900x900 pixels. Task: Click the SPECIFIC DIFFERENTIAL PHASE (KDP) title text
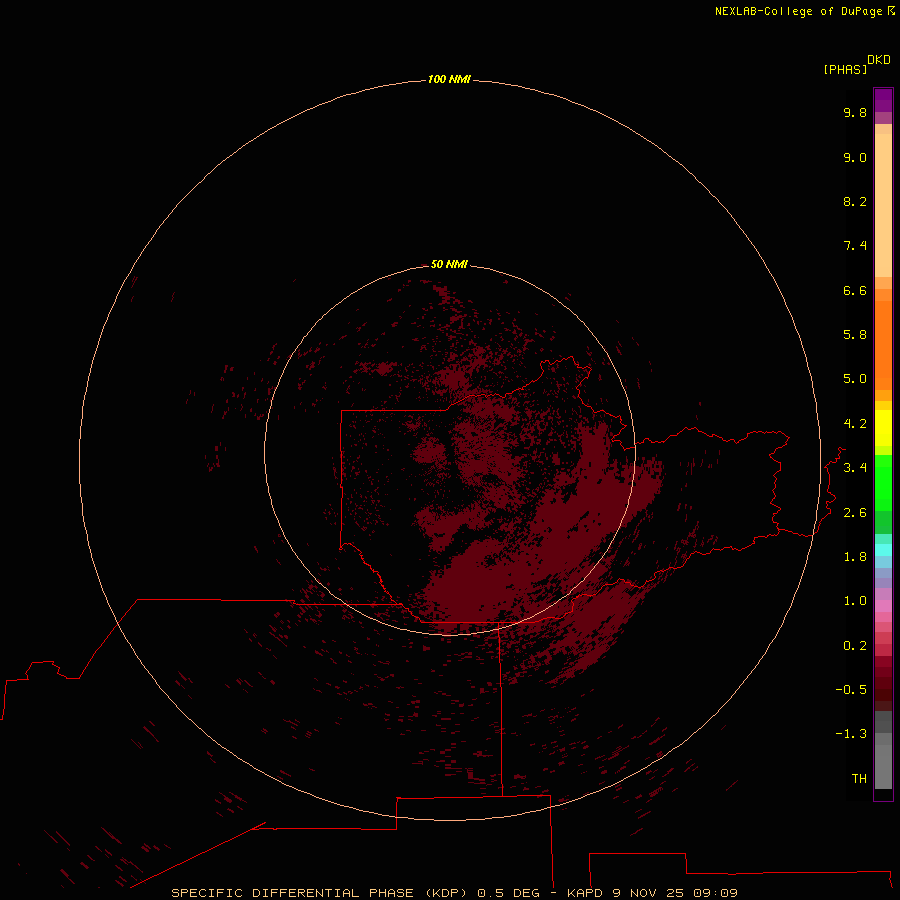[x=319, y=893]
